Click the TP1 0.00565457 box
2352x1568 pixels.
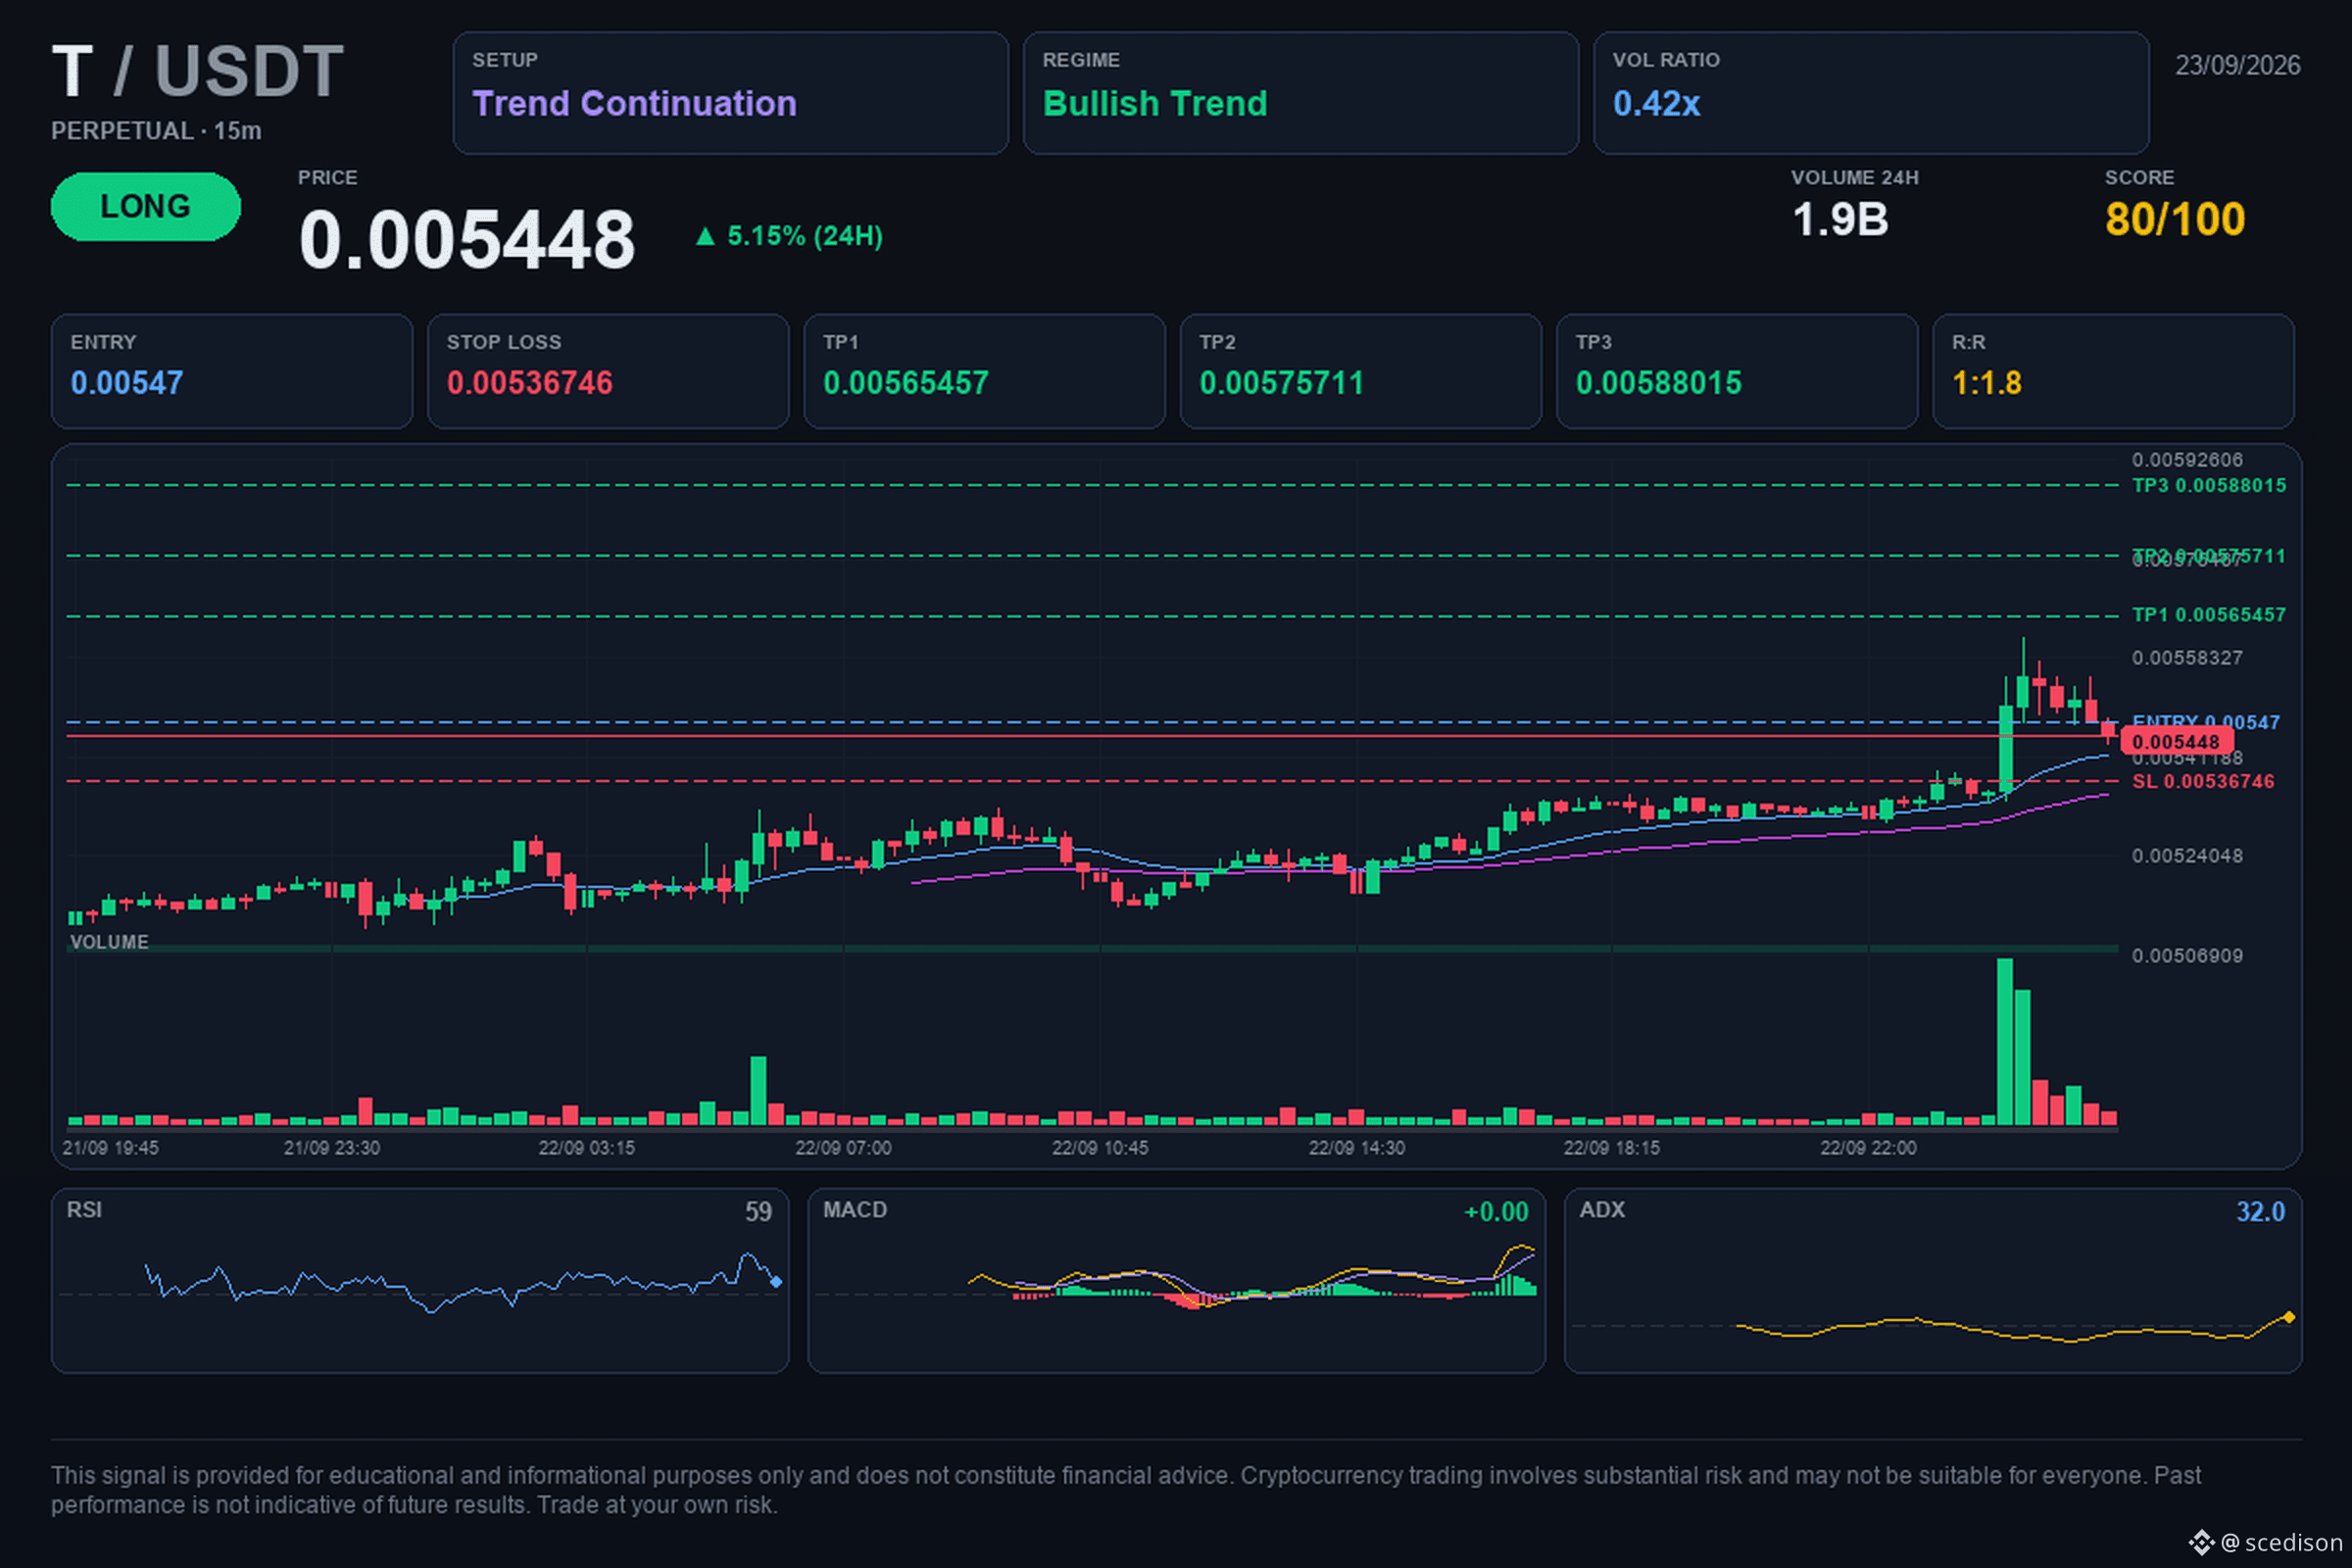coord(984,371)
